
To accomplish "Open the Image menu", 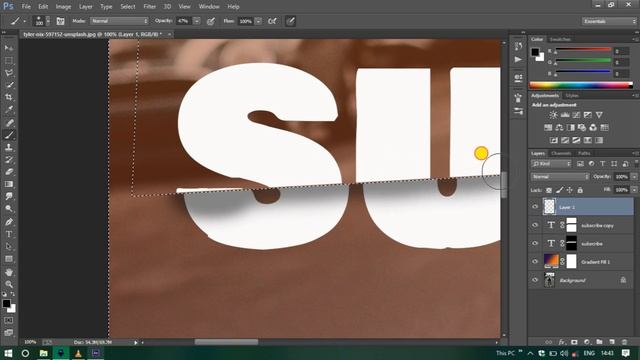I will (63, 7).
